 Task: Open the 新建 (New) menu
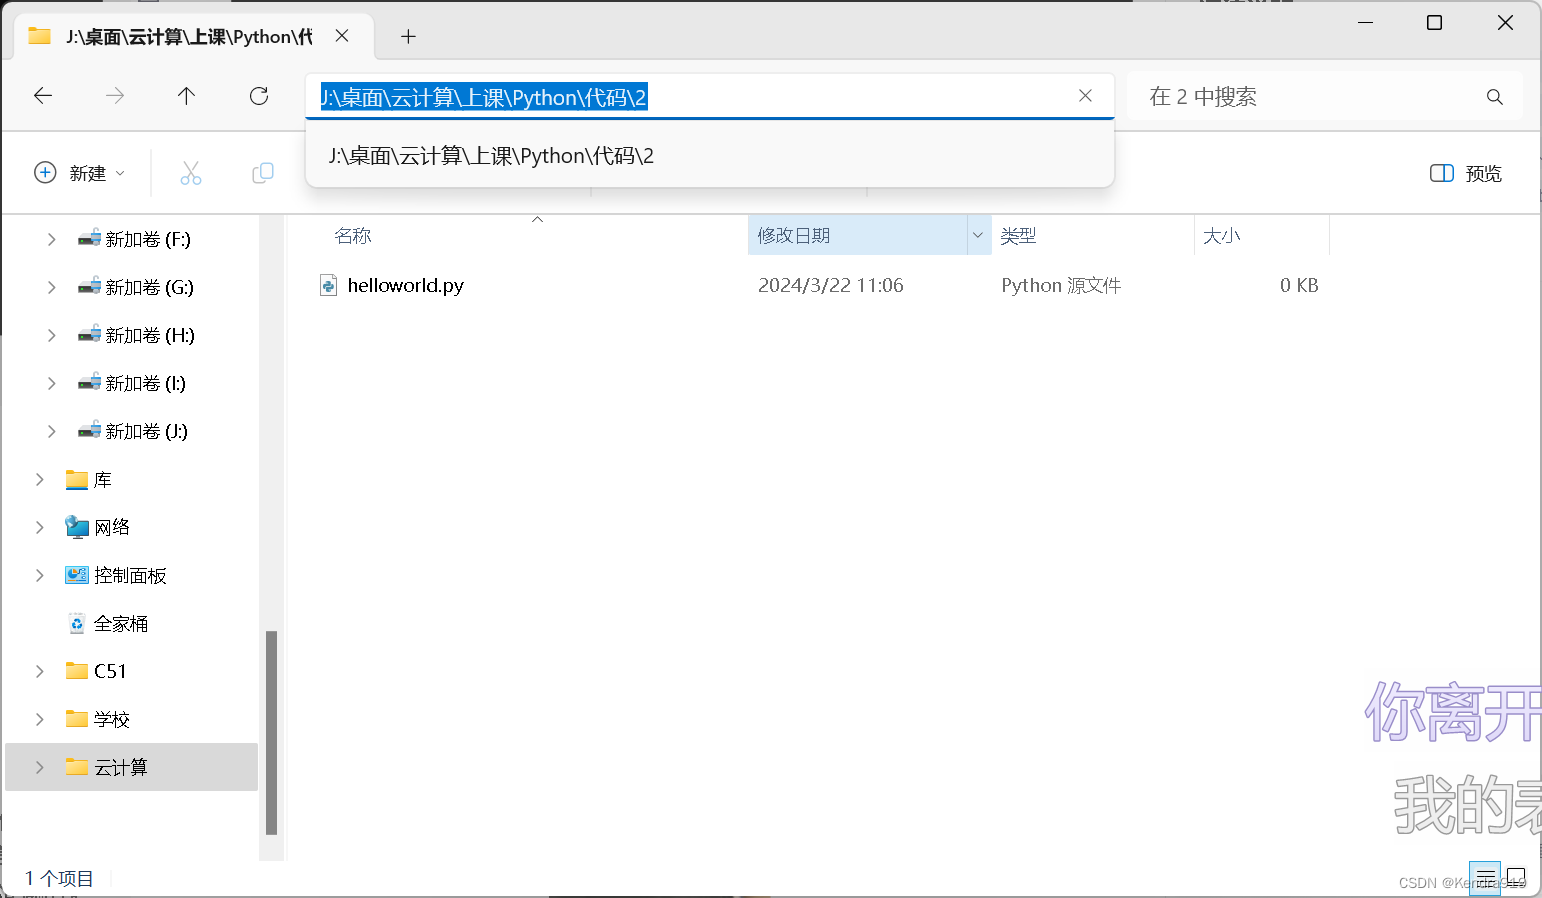click(80, 173)
